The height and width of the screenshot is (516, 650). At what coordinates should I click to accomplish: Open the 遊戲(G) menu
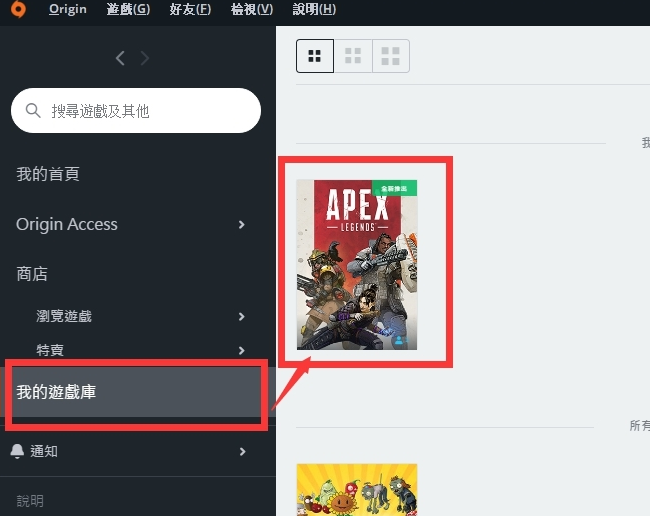coord(128,9)
